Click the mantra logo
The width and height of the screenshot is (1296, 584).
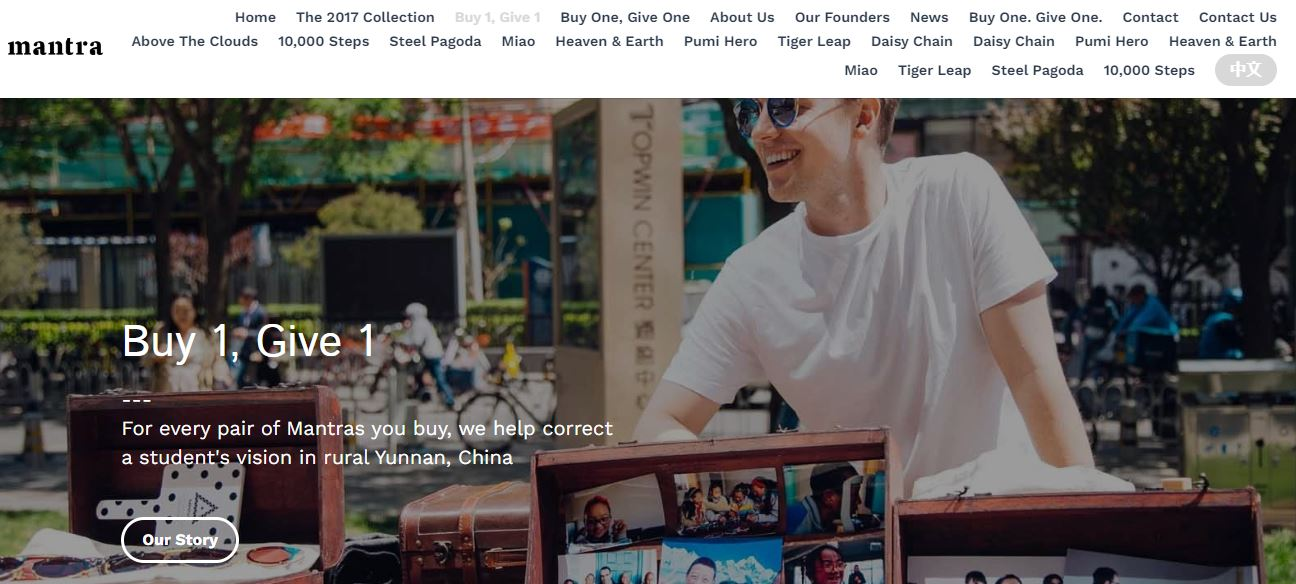click(55, 46)
